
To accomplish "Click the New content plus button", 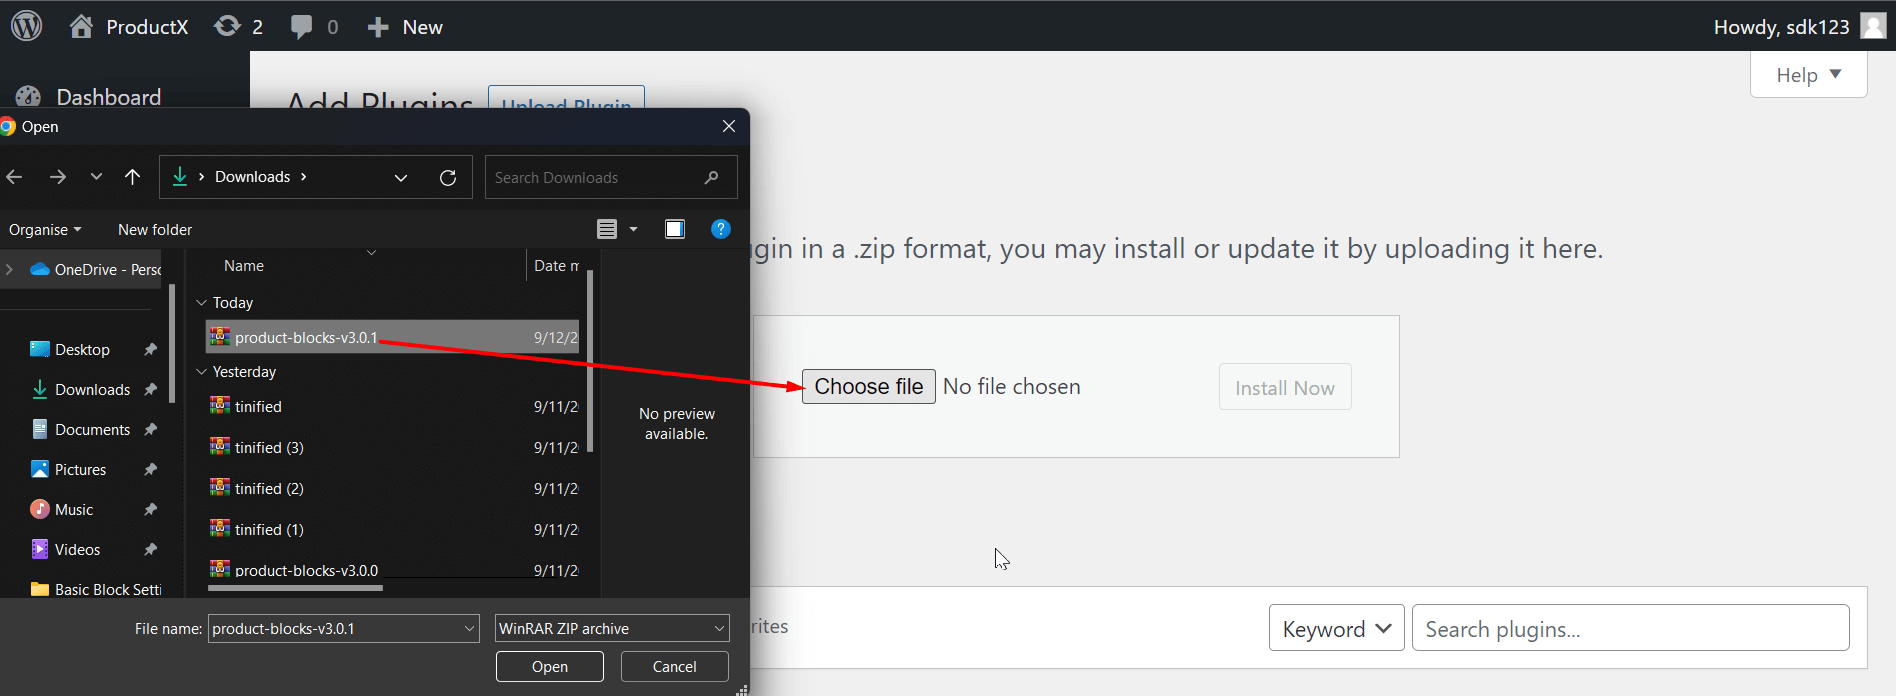I will pos(405,27).
